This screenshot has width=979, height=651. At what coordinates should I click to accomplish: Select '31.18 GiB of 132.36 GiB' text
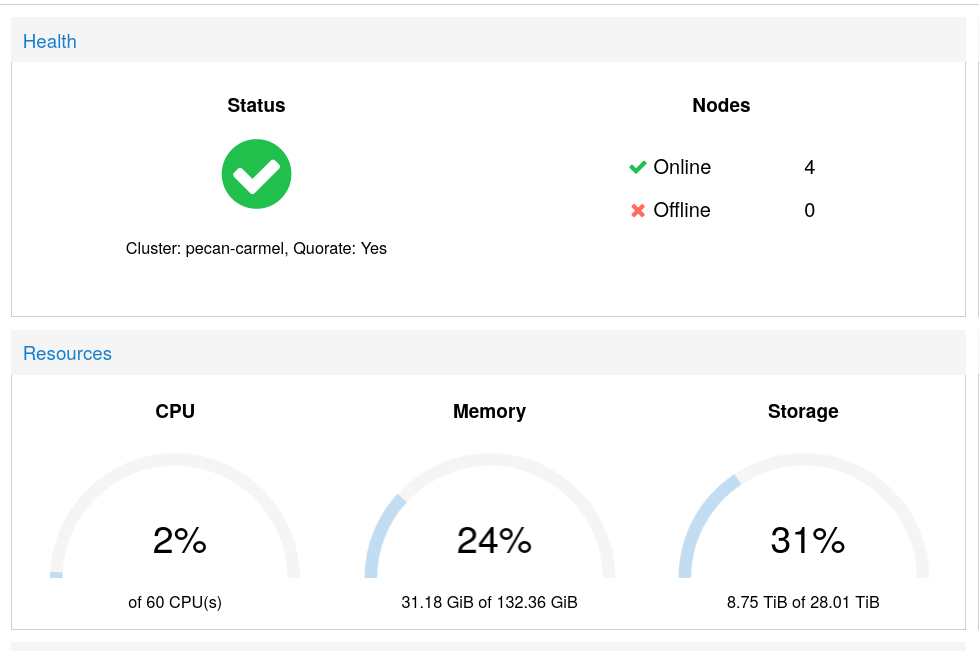[x=490, y=602]
